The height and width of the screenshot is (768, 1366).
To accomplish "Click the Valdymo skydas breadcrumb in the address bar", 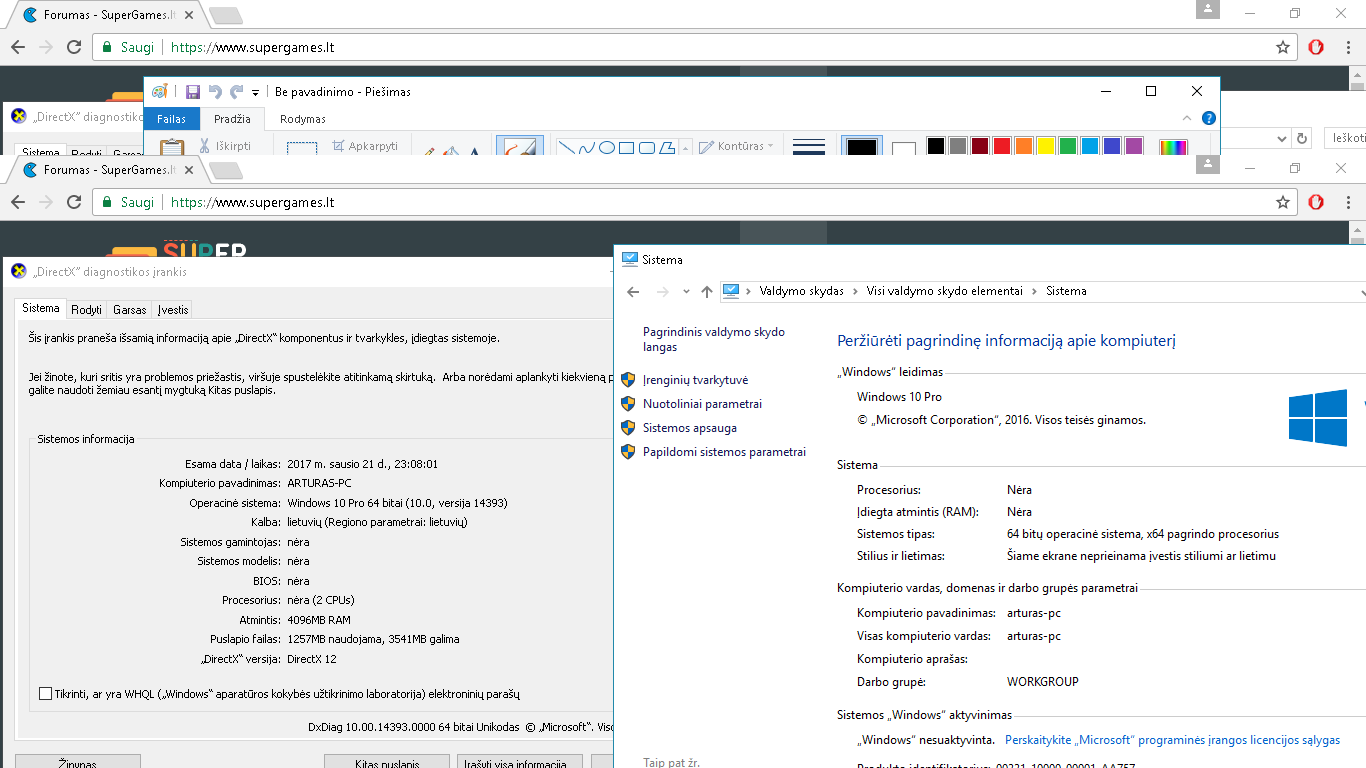I will tap(802, 291).
